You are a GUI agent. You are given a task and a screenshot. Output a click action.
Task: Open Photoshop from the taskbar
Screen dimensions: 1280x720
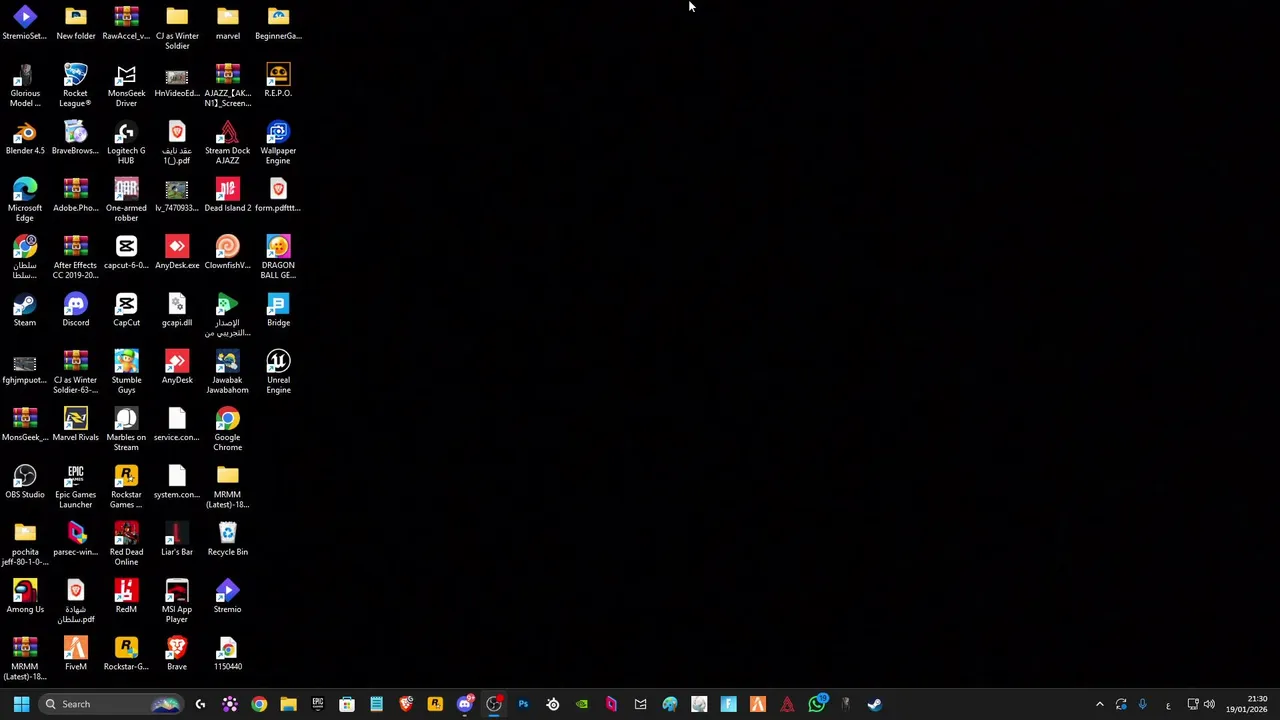523,704
